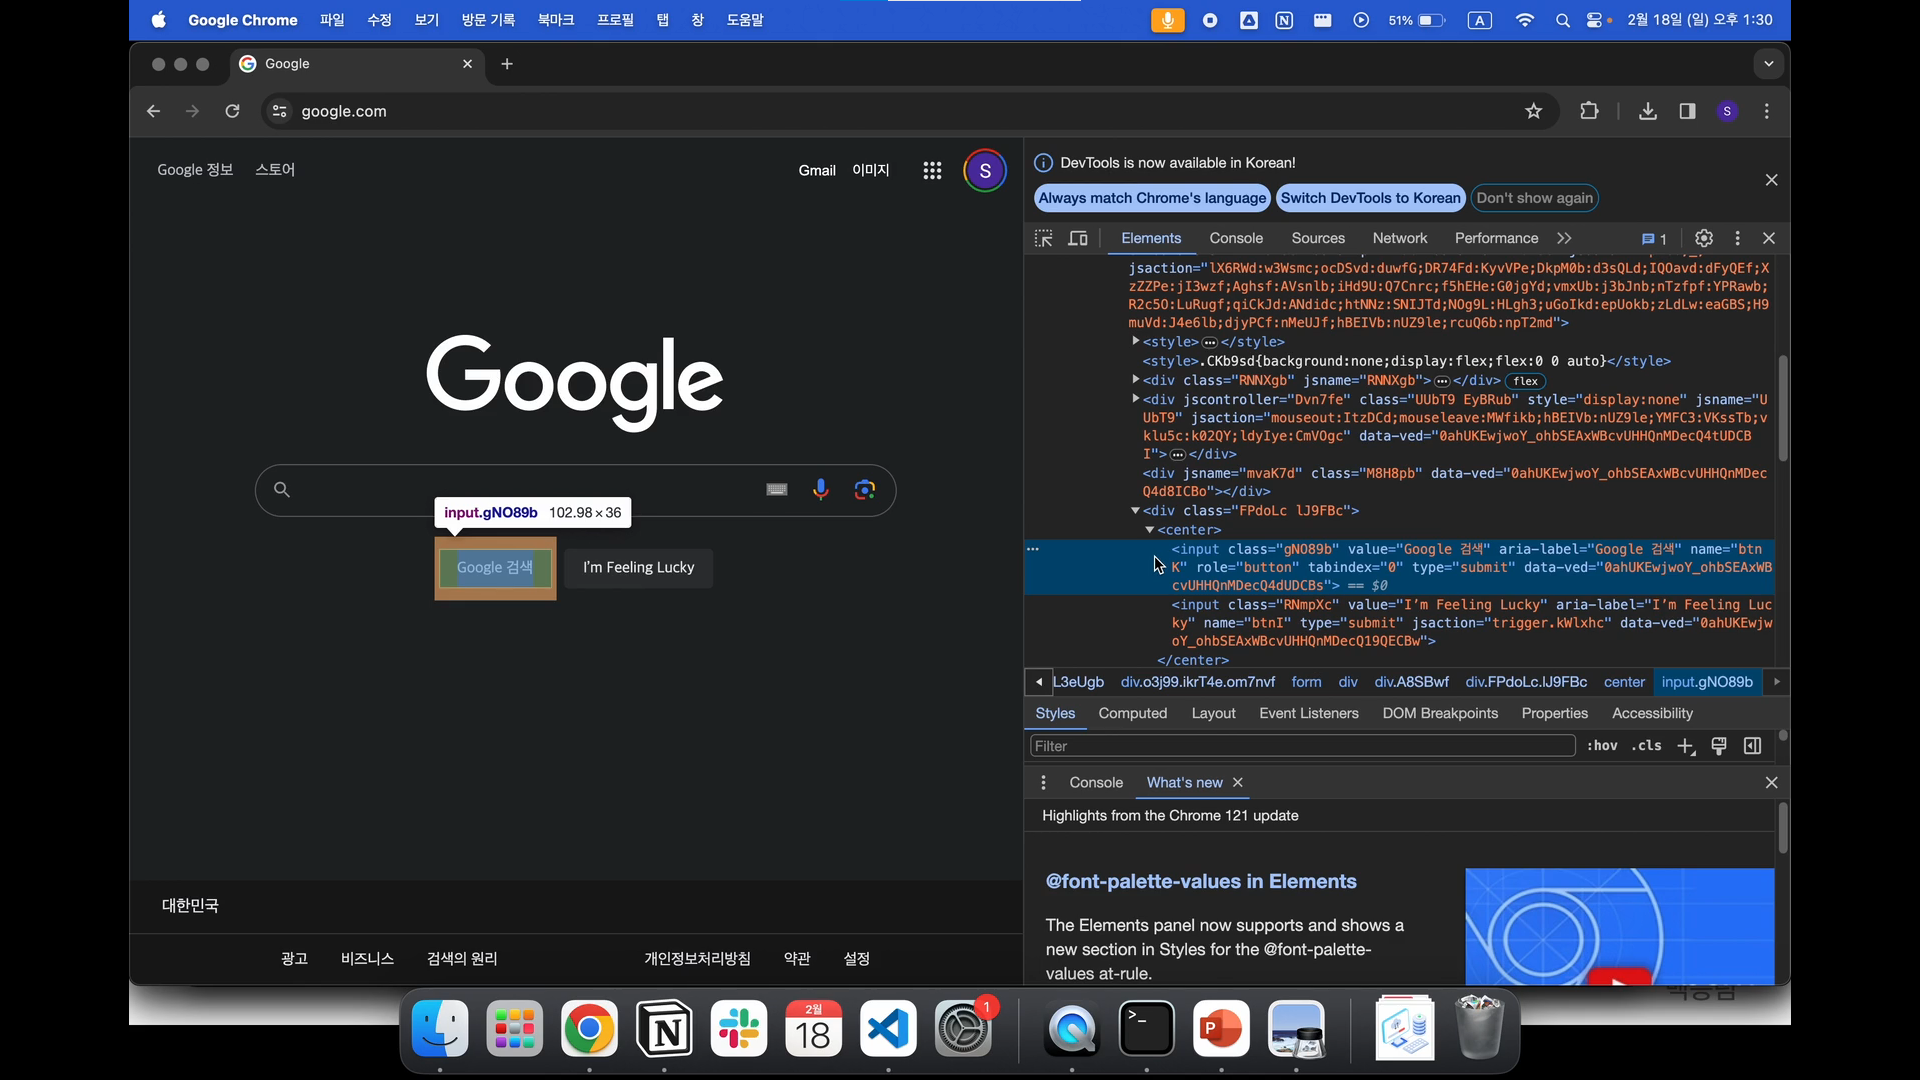Show more DevTools tabs via the chevron

coord(1564,238)
